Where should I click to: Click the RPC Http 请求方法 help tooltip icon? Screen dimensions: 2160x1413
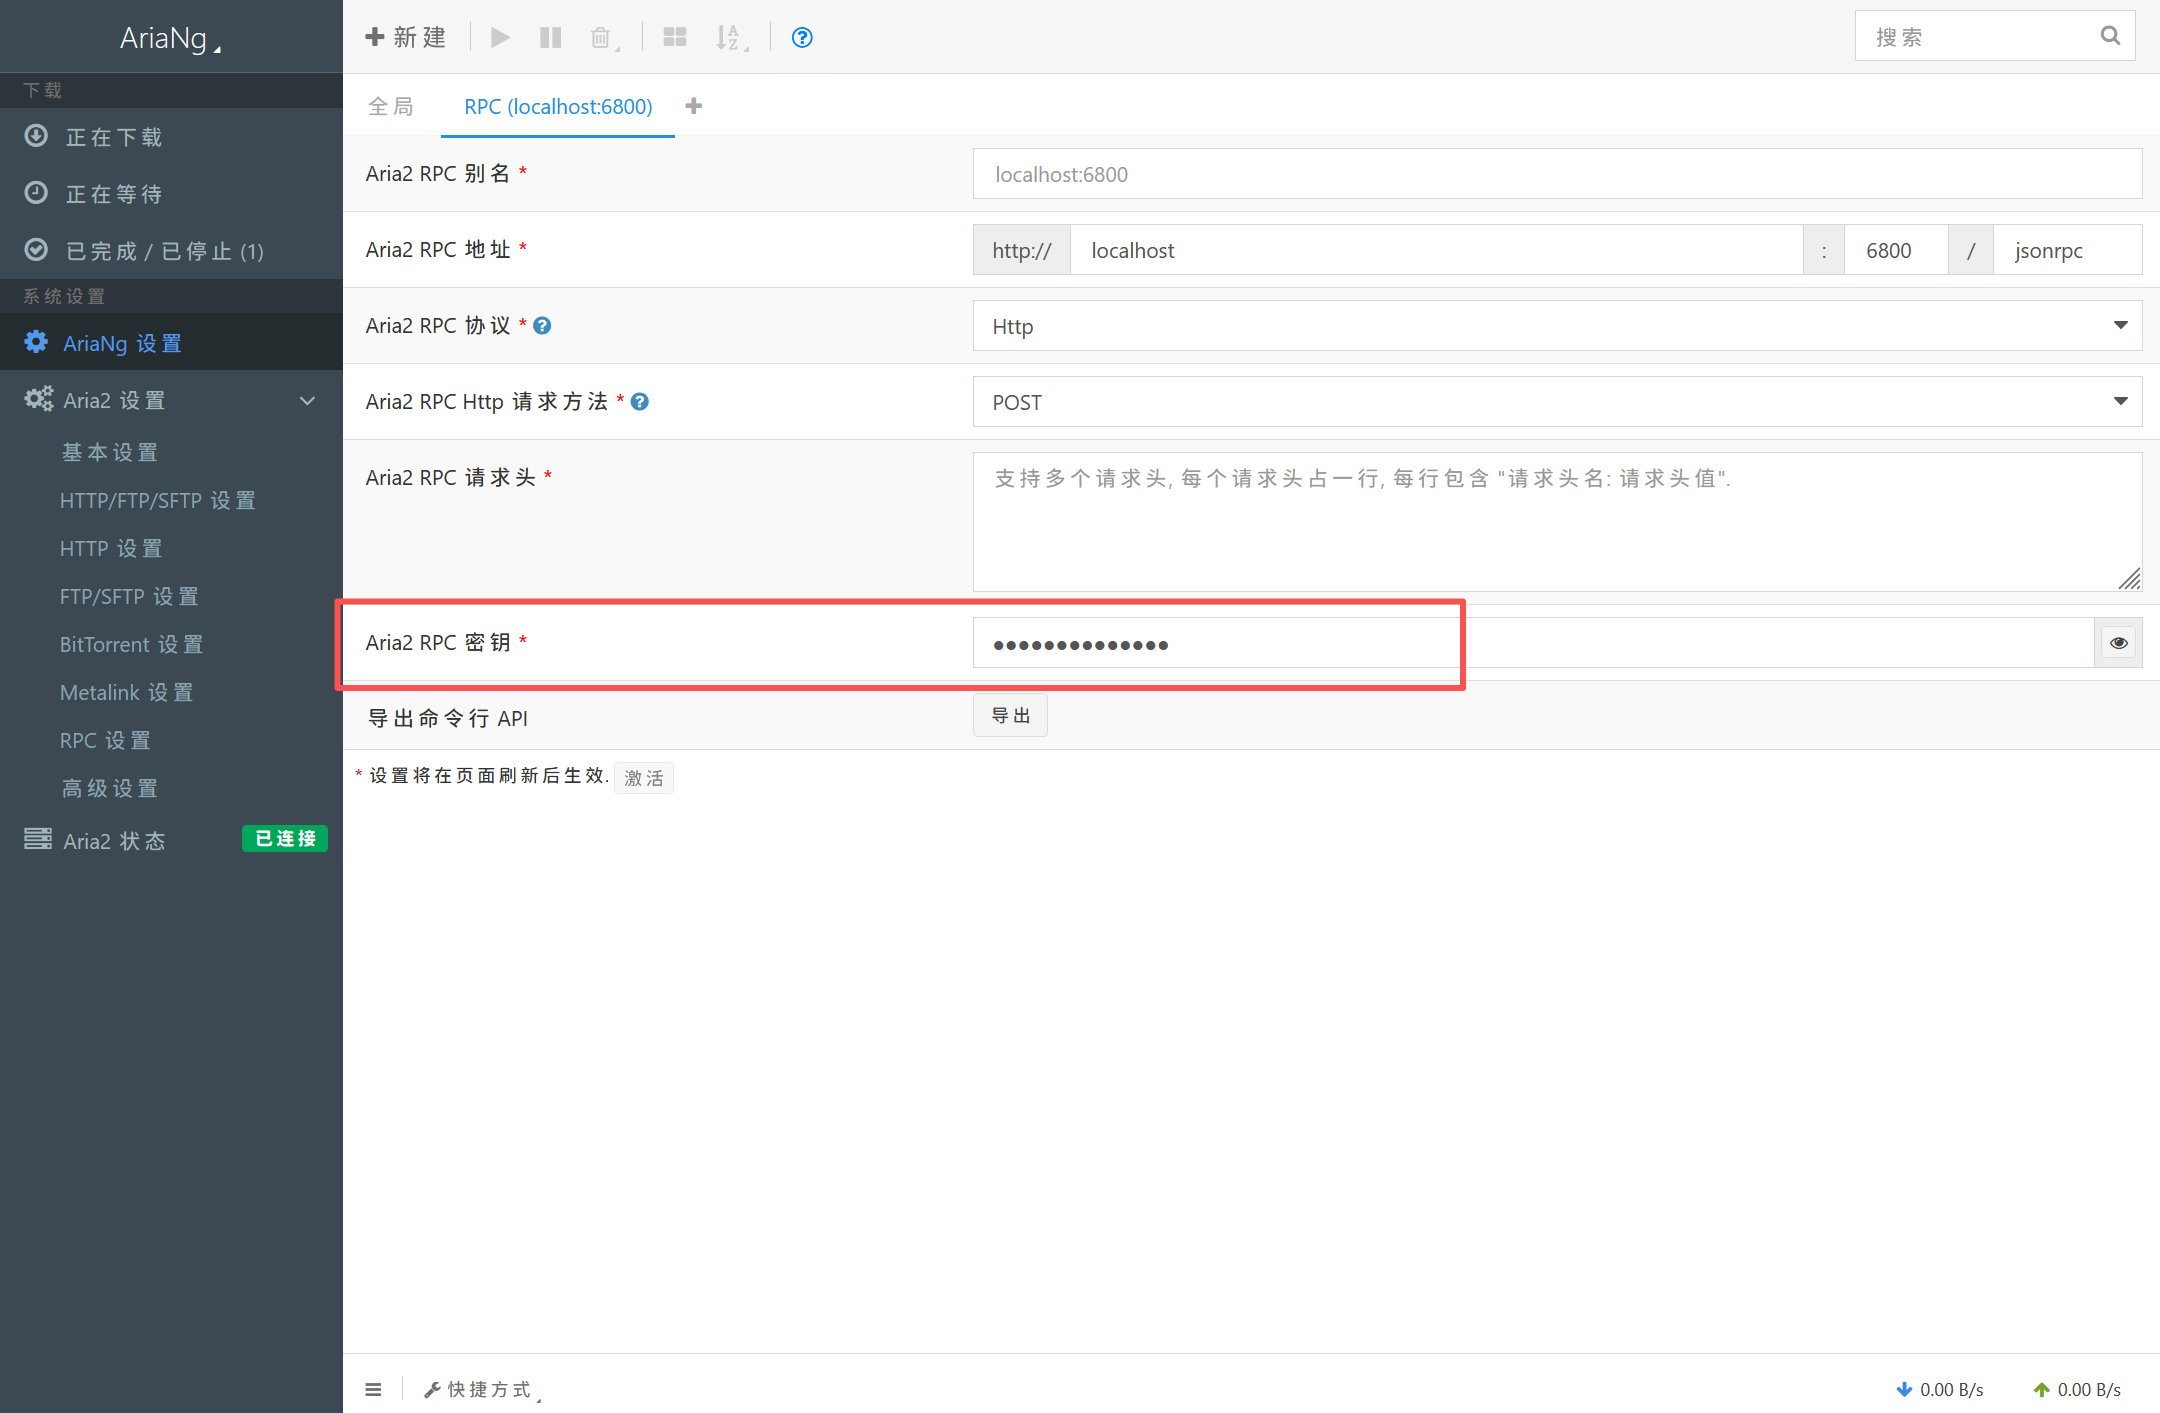[x=639, y=401]
